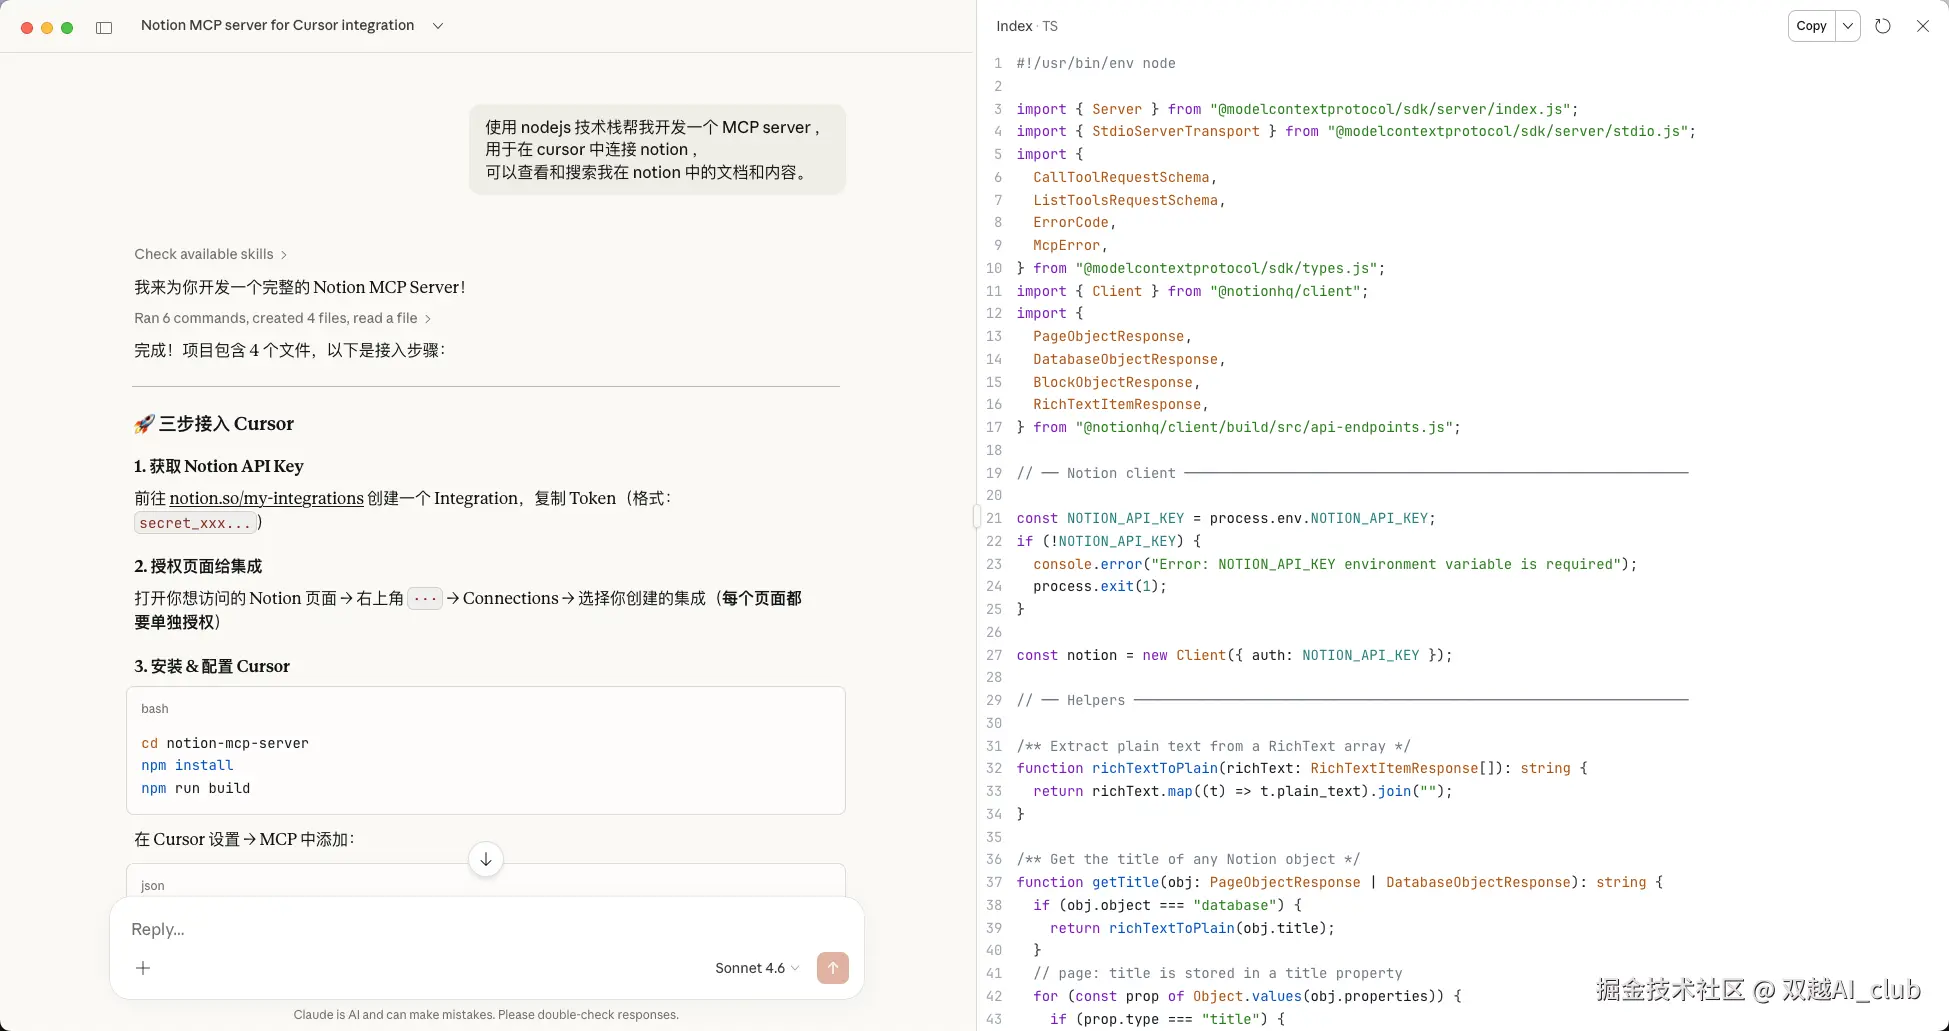Screen dimensions: 1949x1031
Task: Click the '3. 安装 & 配置 Cursor' heading
Action: tap(212, 666)
